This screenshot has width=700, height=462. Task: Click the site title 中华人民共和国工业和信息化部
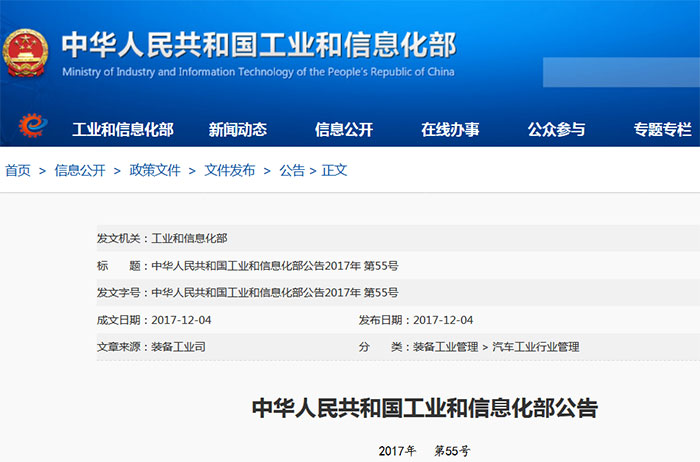(x=259, y=45)
